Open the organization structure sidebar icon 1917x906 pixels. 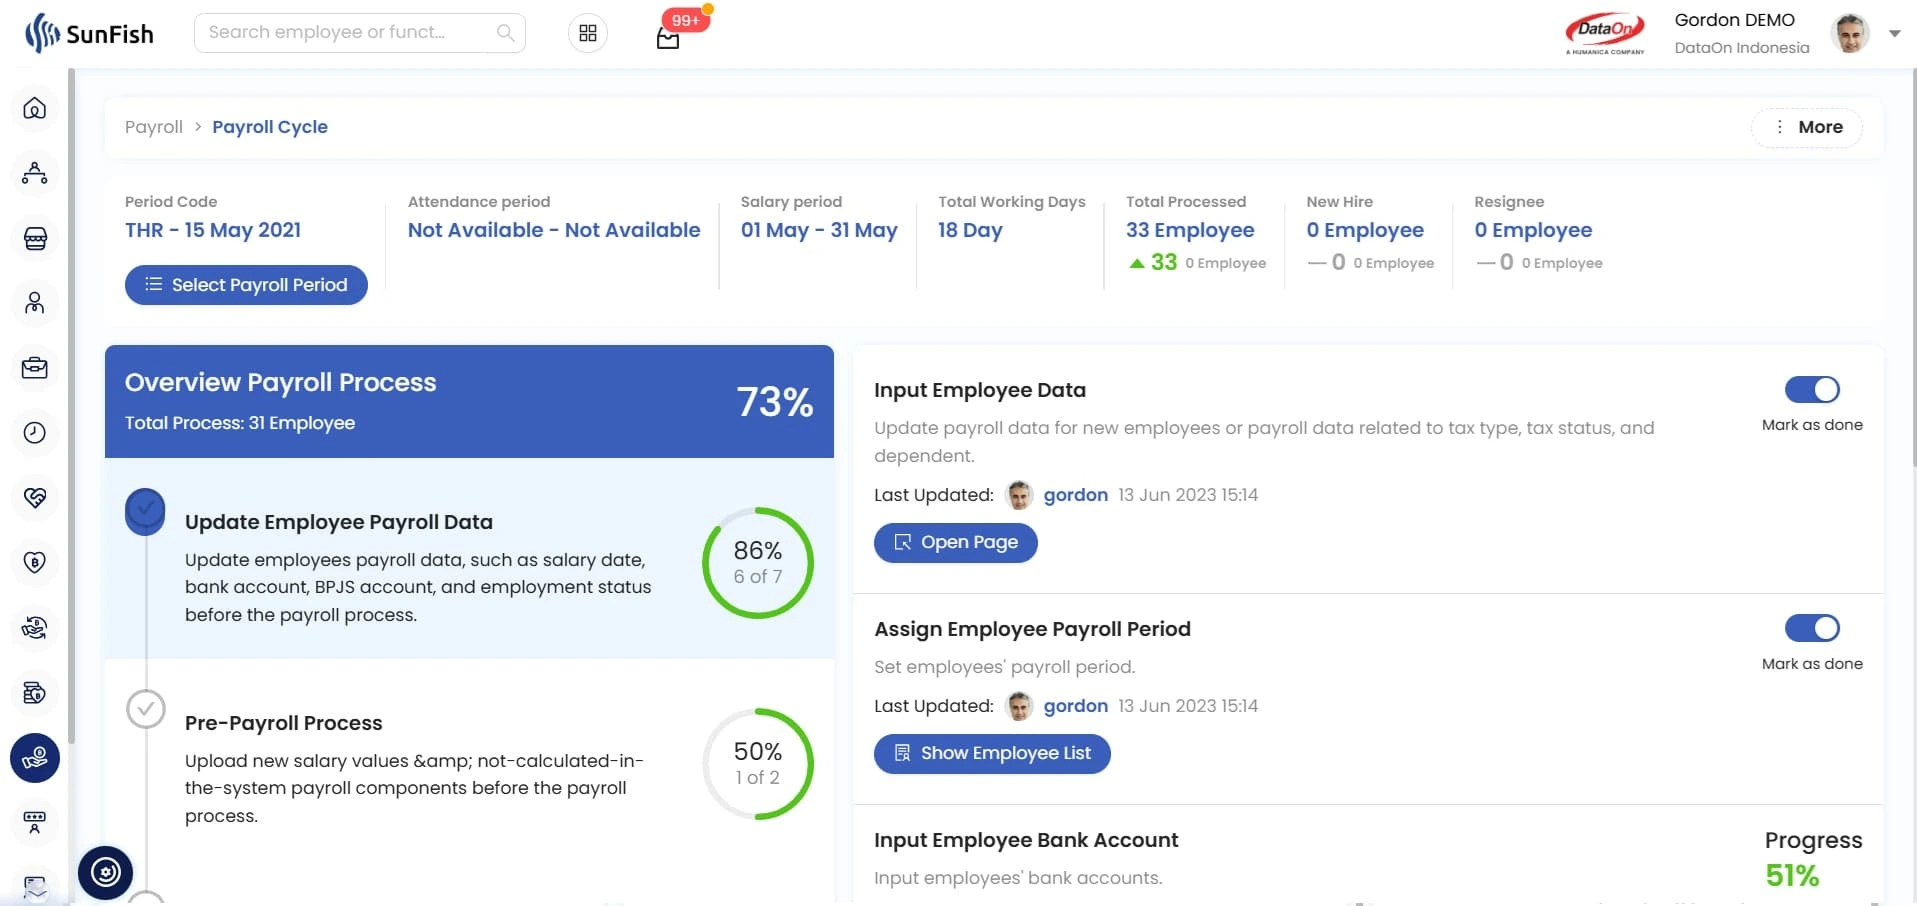pyautogui.click(x=35, y=173)
